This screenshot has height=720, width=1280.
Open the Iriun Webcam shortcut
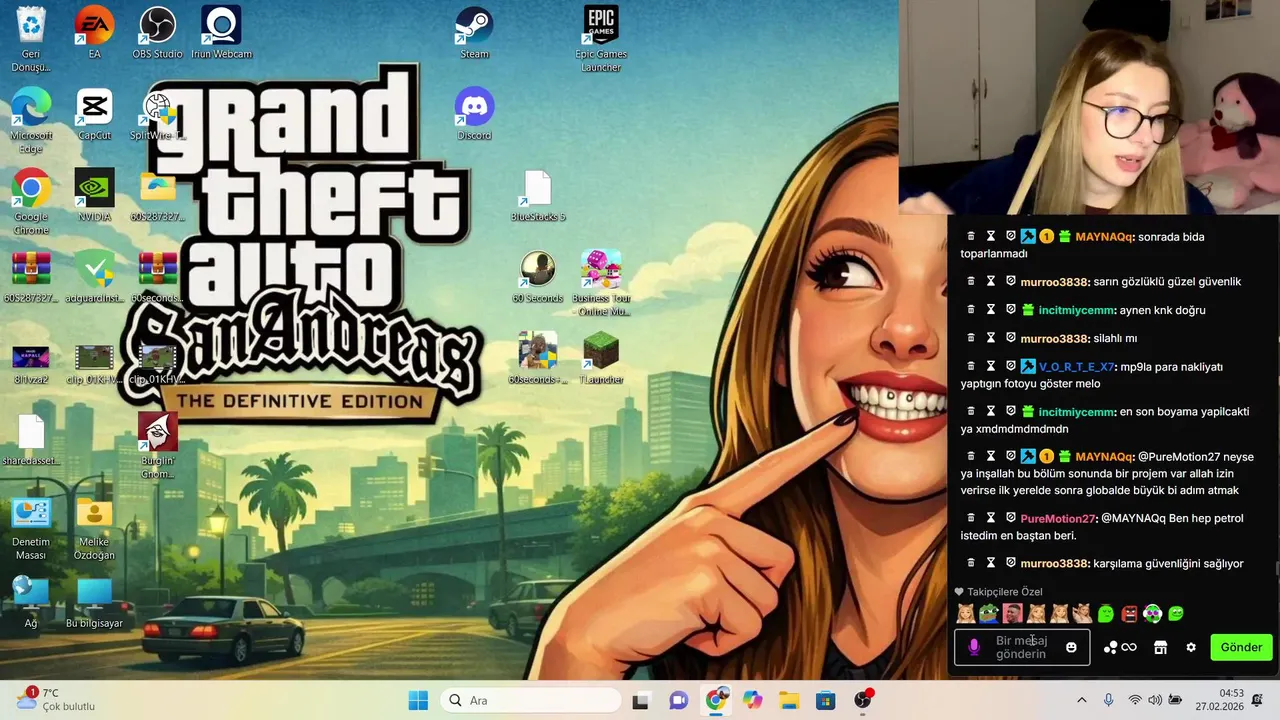(221, 32)
